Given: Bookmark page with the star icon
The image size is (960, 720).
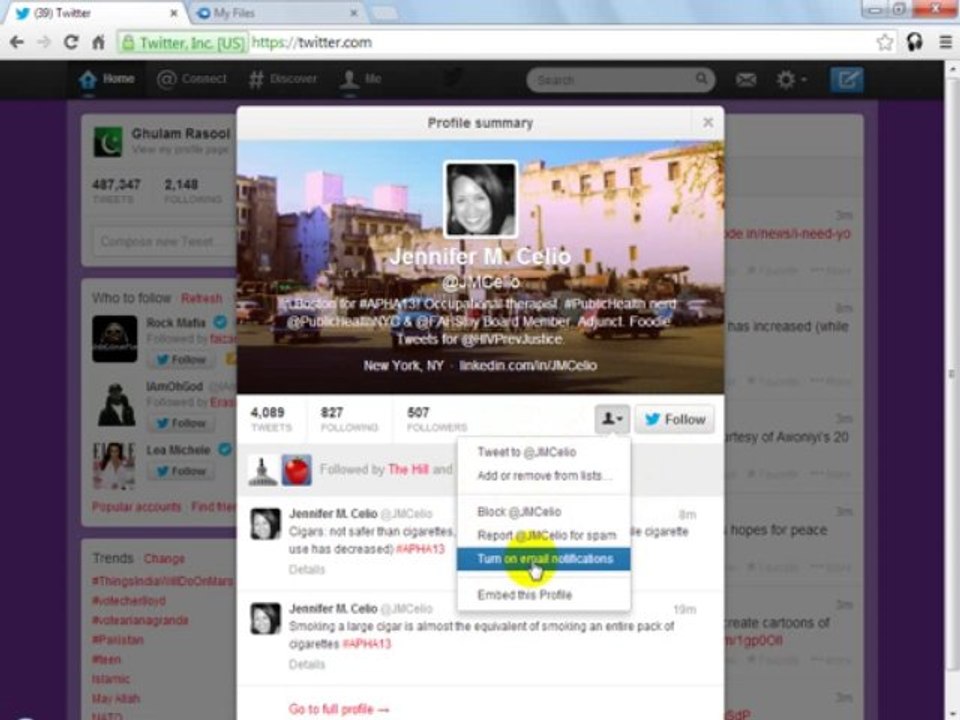Looking at the screenshot, I should click(x=884, y=42).
